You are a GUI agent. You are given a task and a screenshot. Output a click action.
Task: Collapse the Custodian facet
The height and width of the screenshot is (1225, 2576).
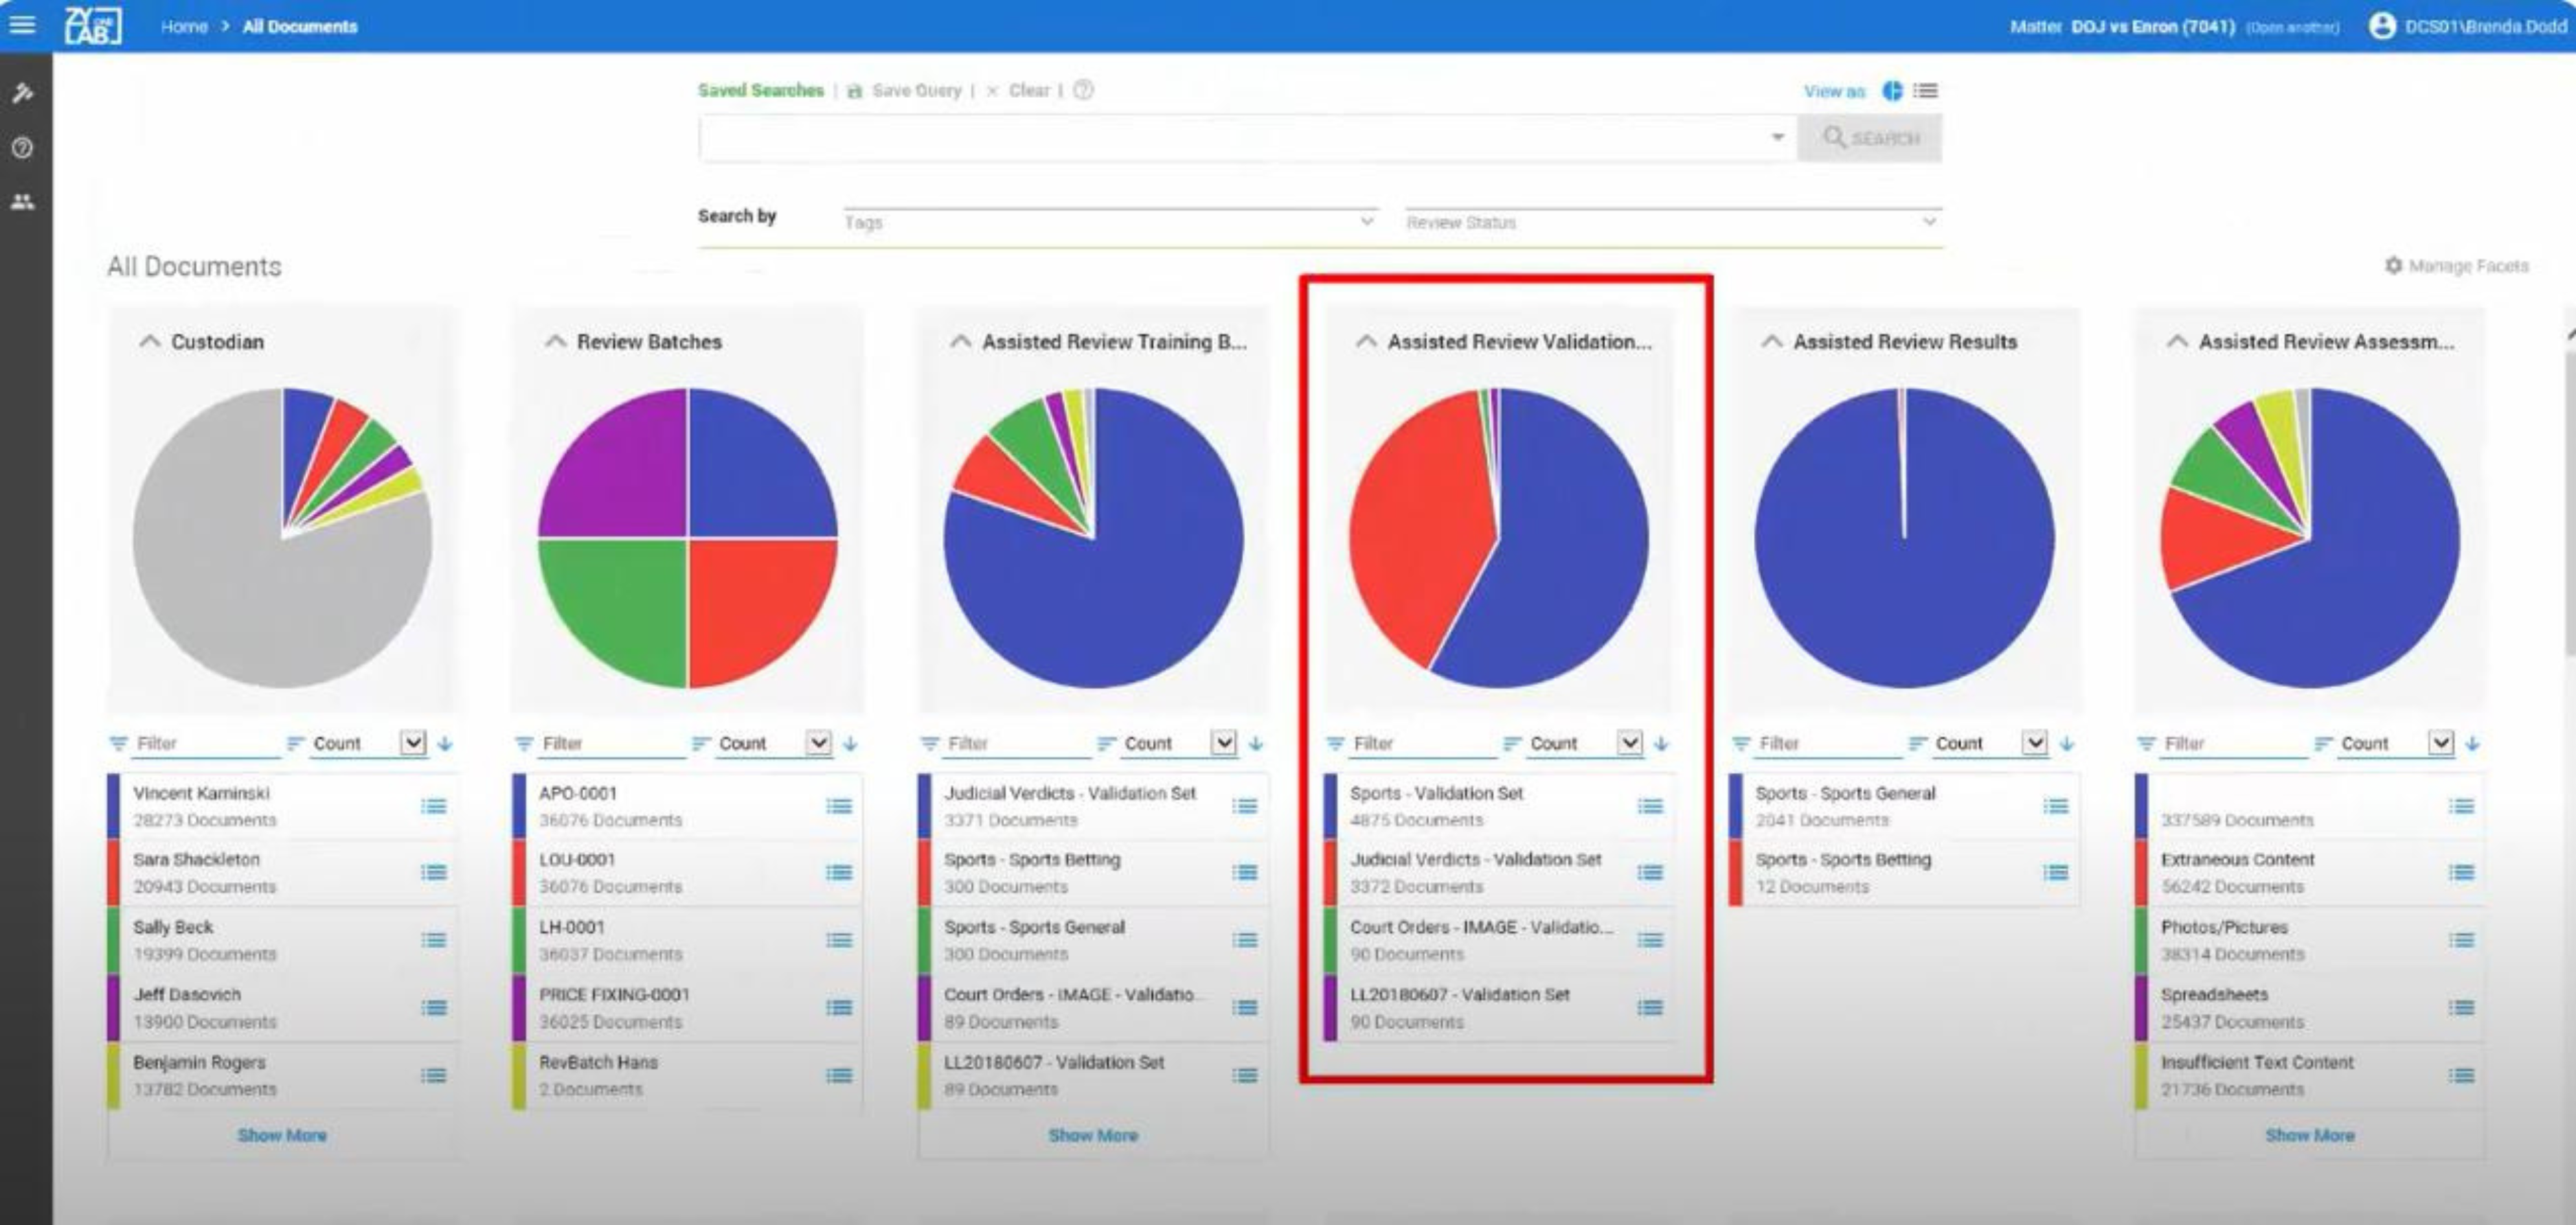[149, 341]
